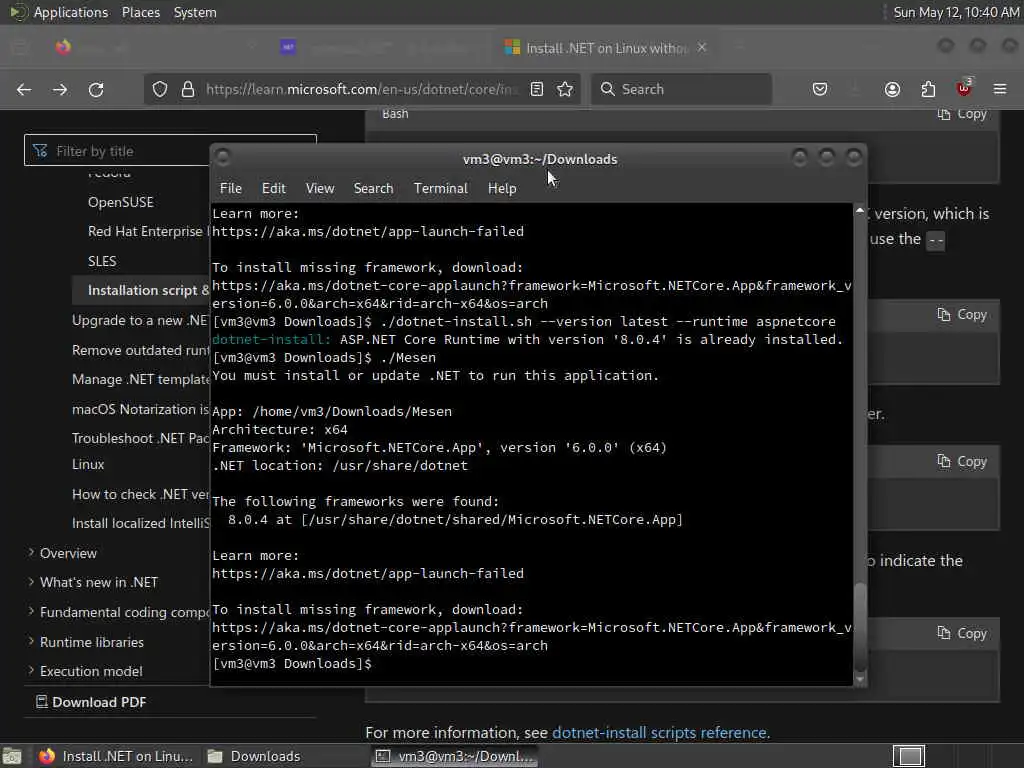1024x768 pixels.
Task: Switch to Downloads folder in taskbar
Action: click(255, 756)
